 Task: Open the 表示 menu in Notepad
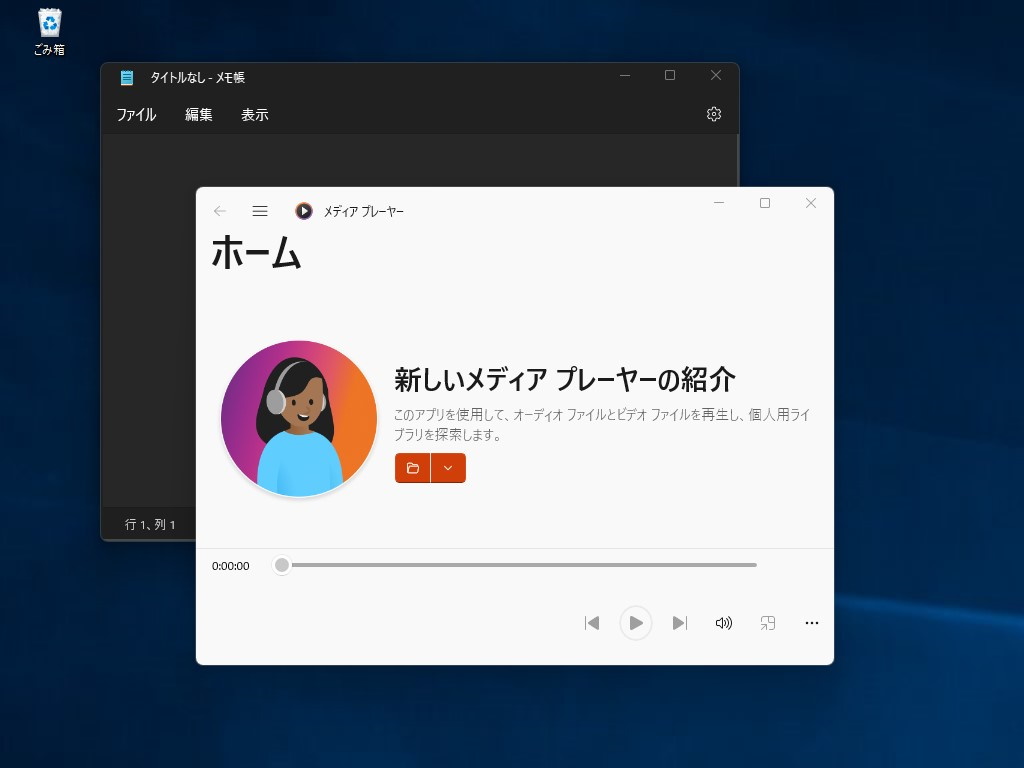point(254,114)
